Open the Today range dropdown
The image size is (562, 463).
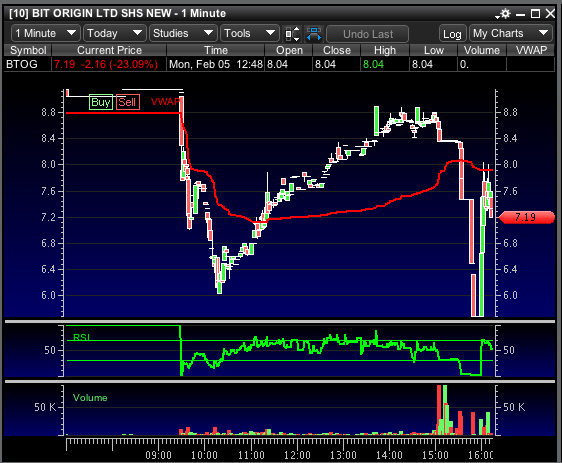[x=115, y=33]
